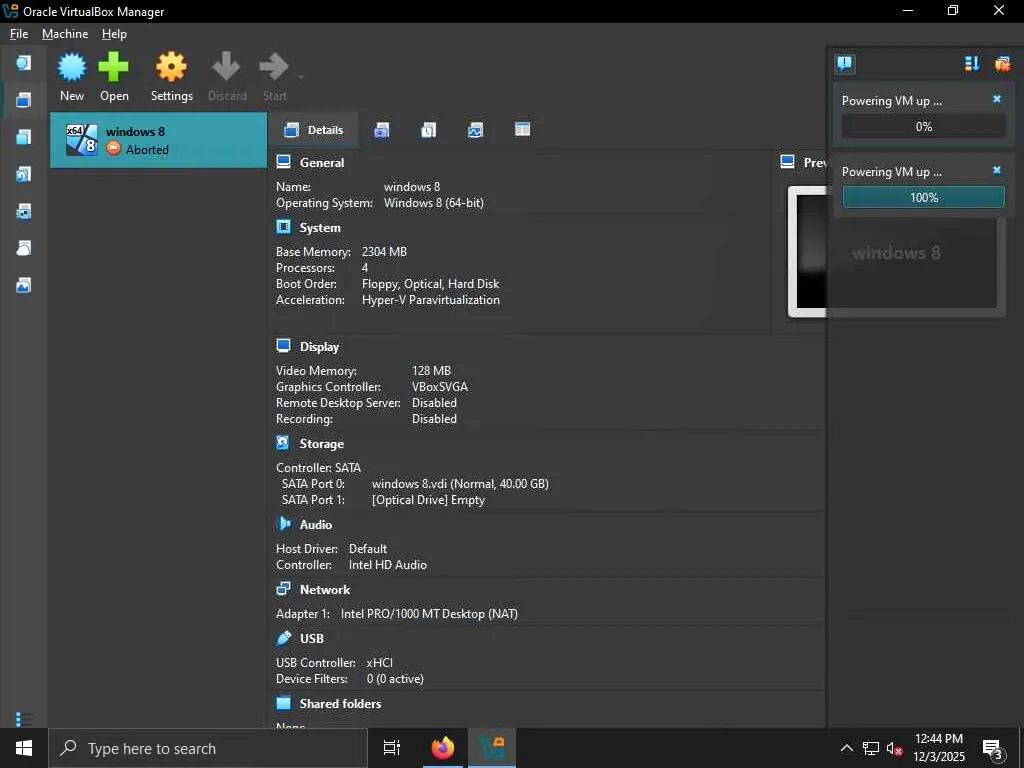Image resolution: width=1024 pixels, height=768 pixels.
Task: Click 'Intel PRO/1000 MT Desktop (NAT)' adapter value
Action: coord(429,614)
